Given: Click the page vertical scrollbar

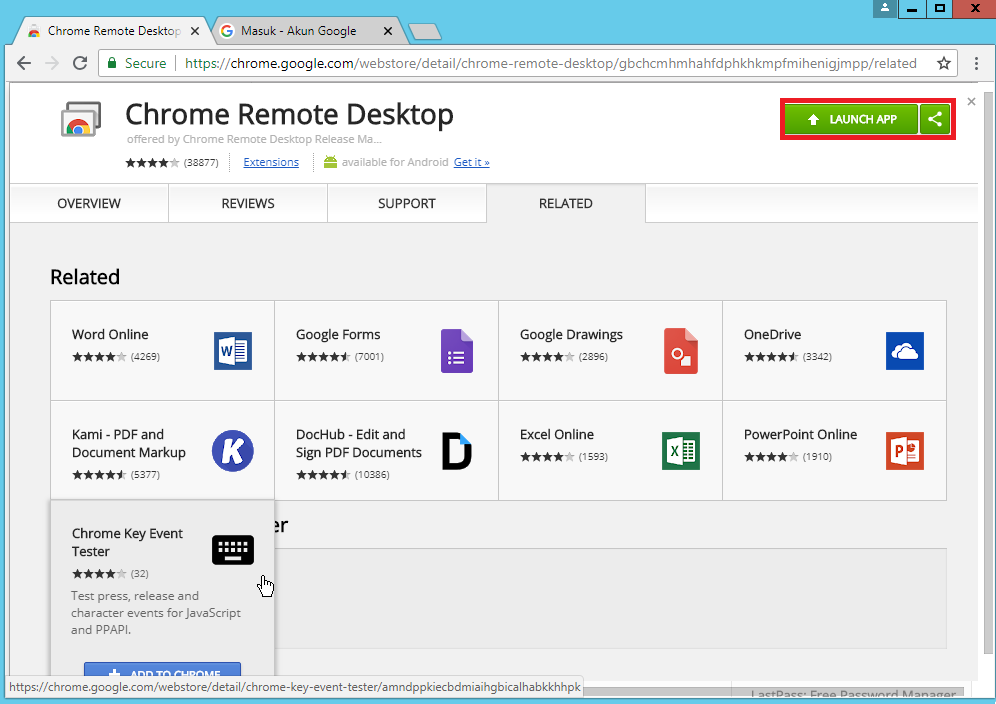Looking at the screenshot, I should pos(988,375).
